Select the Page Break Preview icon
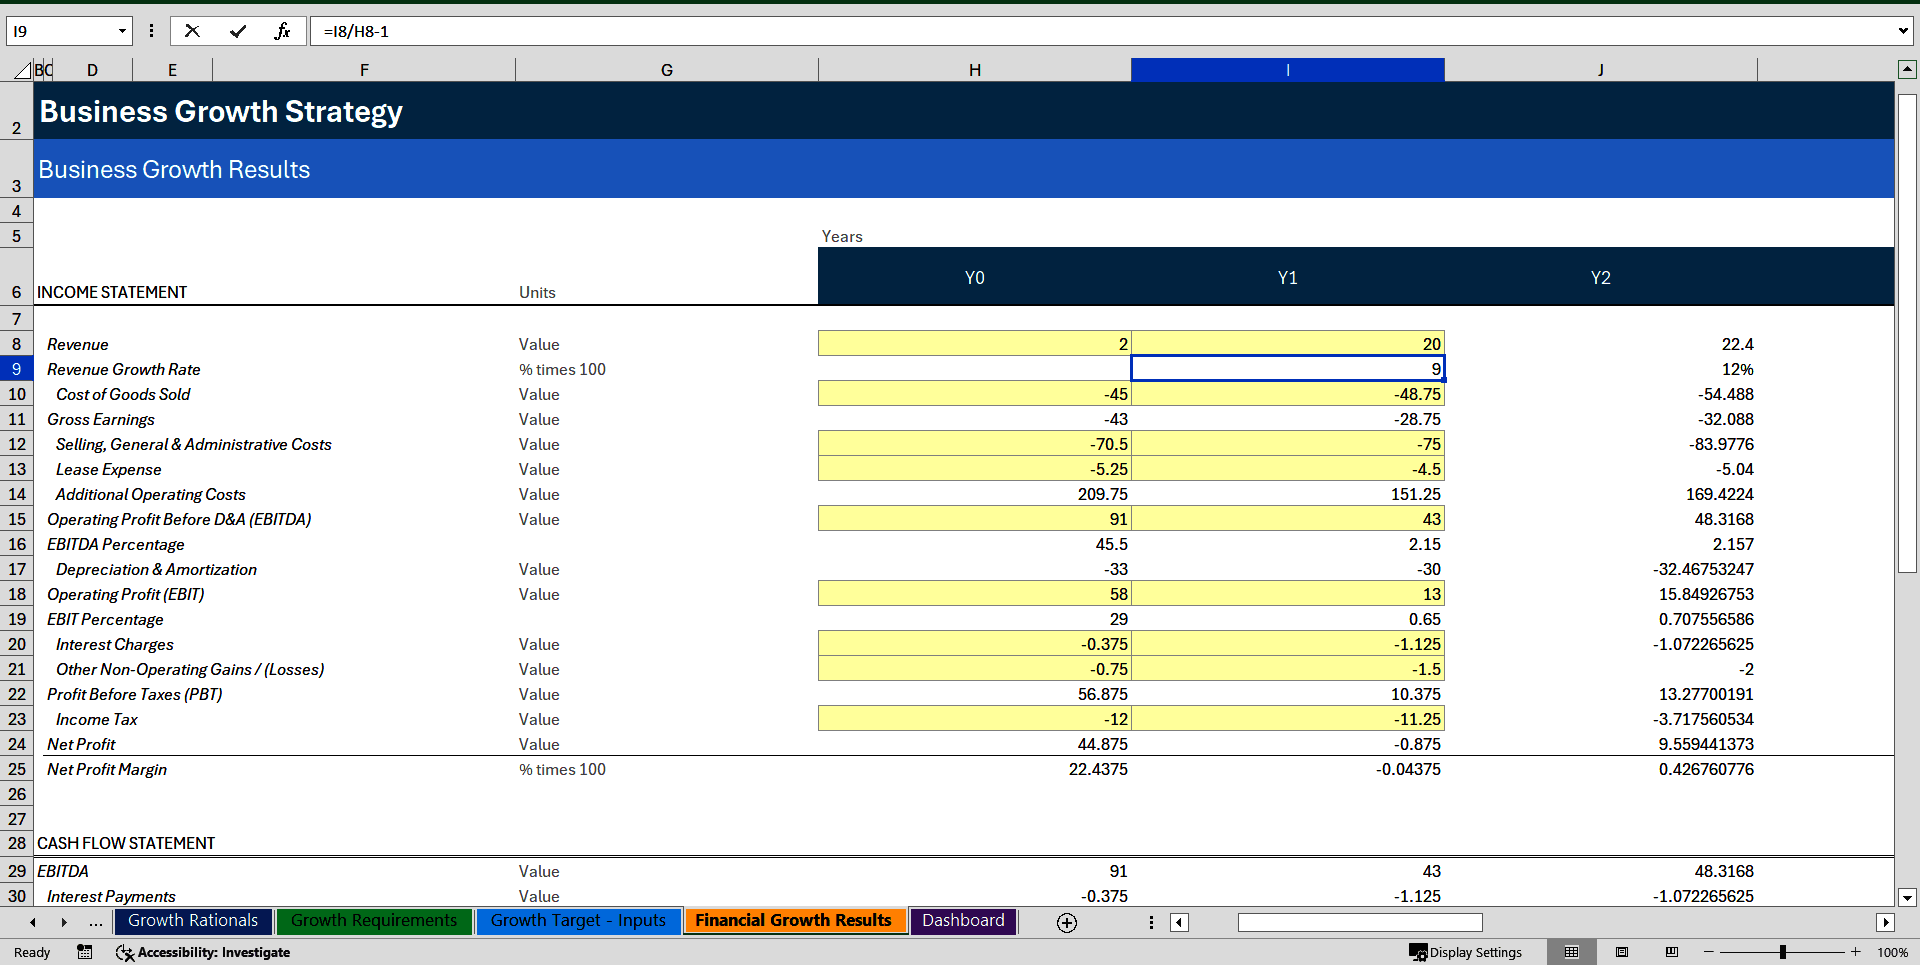This screenshot has width=1920, height=966. pos(1672,952)
